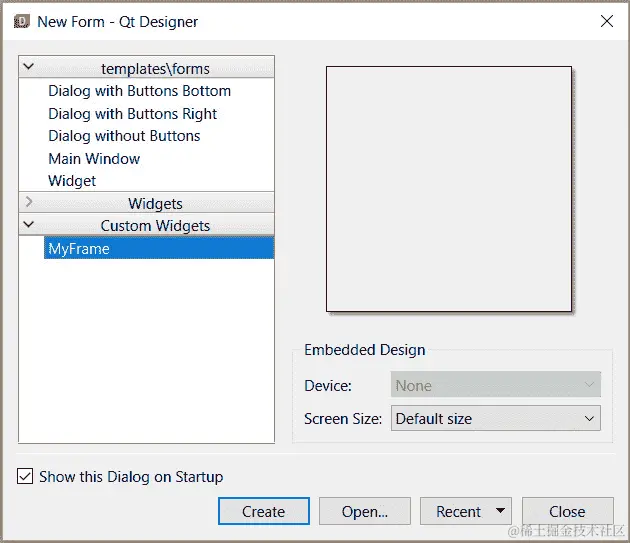Pick the Widget template
Viewport: 630px width, 543px height.
(x=72, y=181)
